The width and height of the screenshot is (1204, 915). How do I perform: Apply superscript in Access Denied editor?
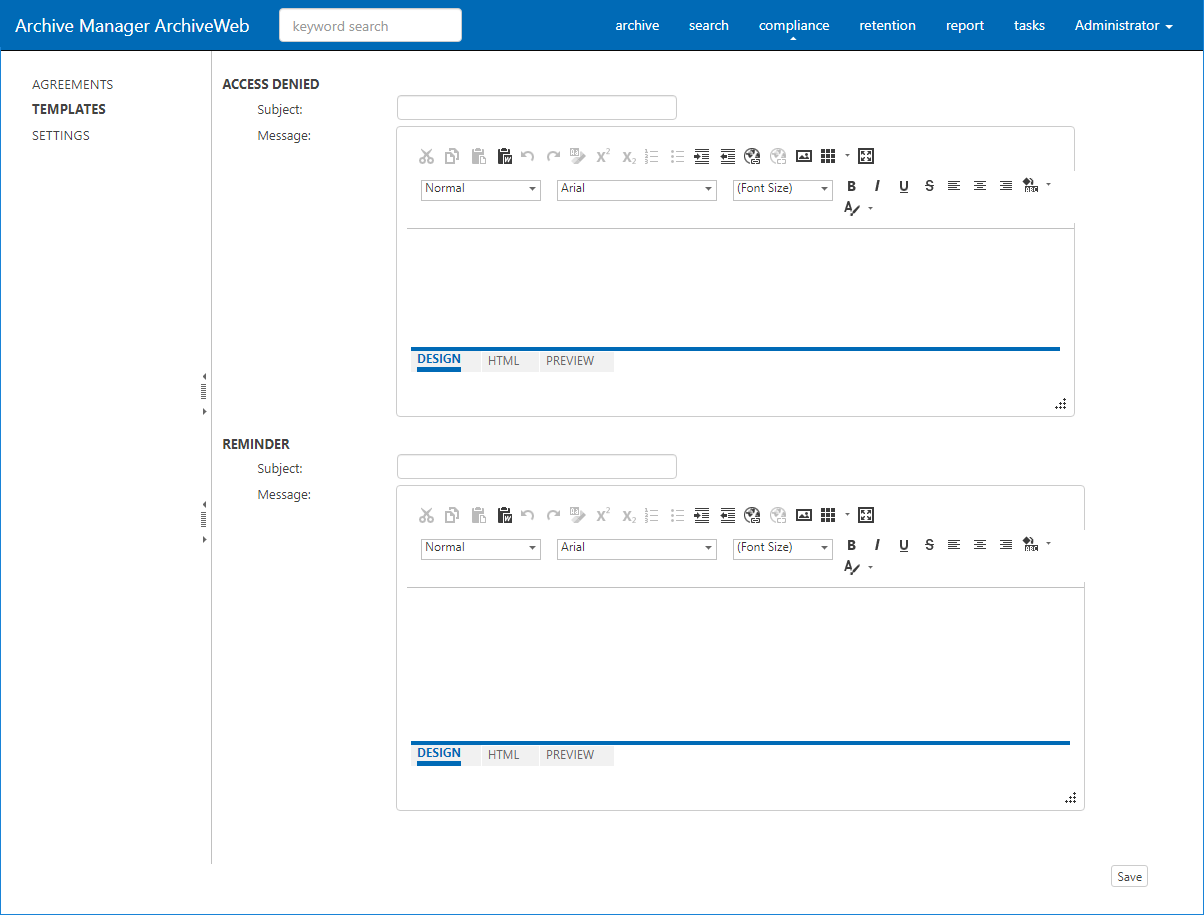pos(603,156)
